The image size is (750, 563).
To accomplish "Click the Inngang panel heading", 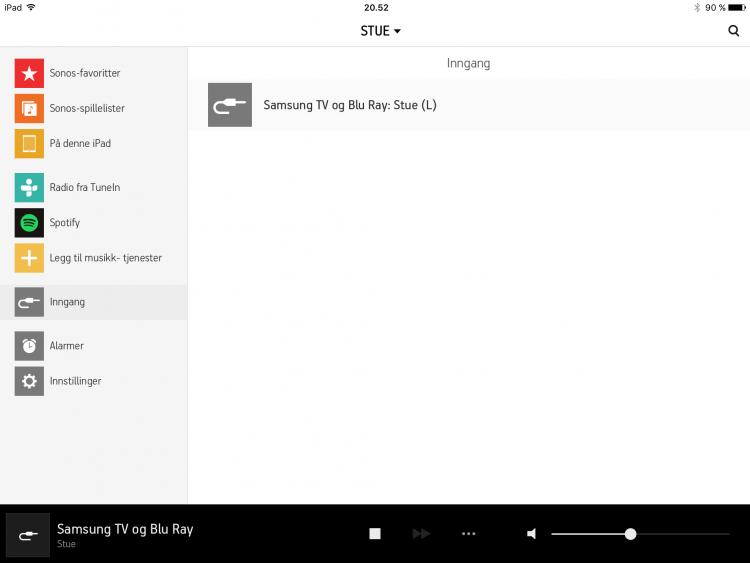I will pos(468,63).
